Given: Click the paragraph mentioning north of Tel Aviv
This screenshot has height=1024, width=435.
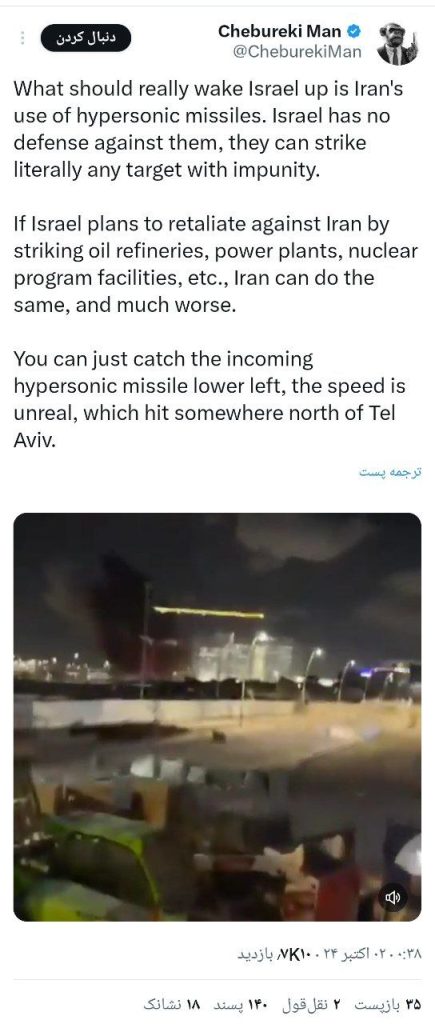Looking at the screenshot, I should coord(209,399).
